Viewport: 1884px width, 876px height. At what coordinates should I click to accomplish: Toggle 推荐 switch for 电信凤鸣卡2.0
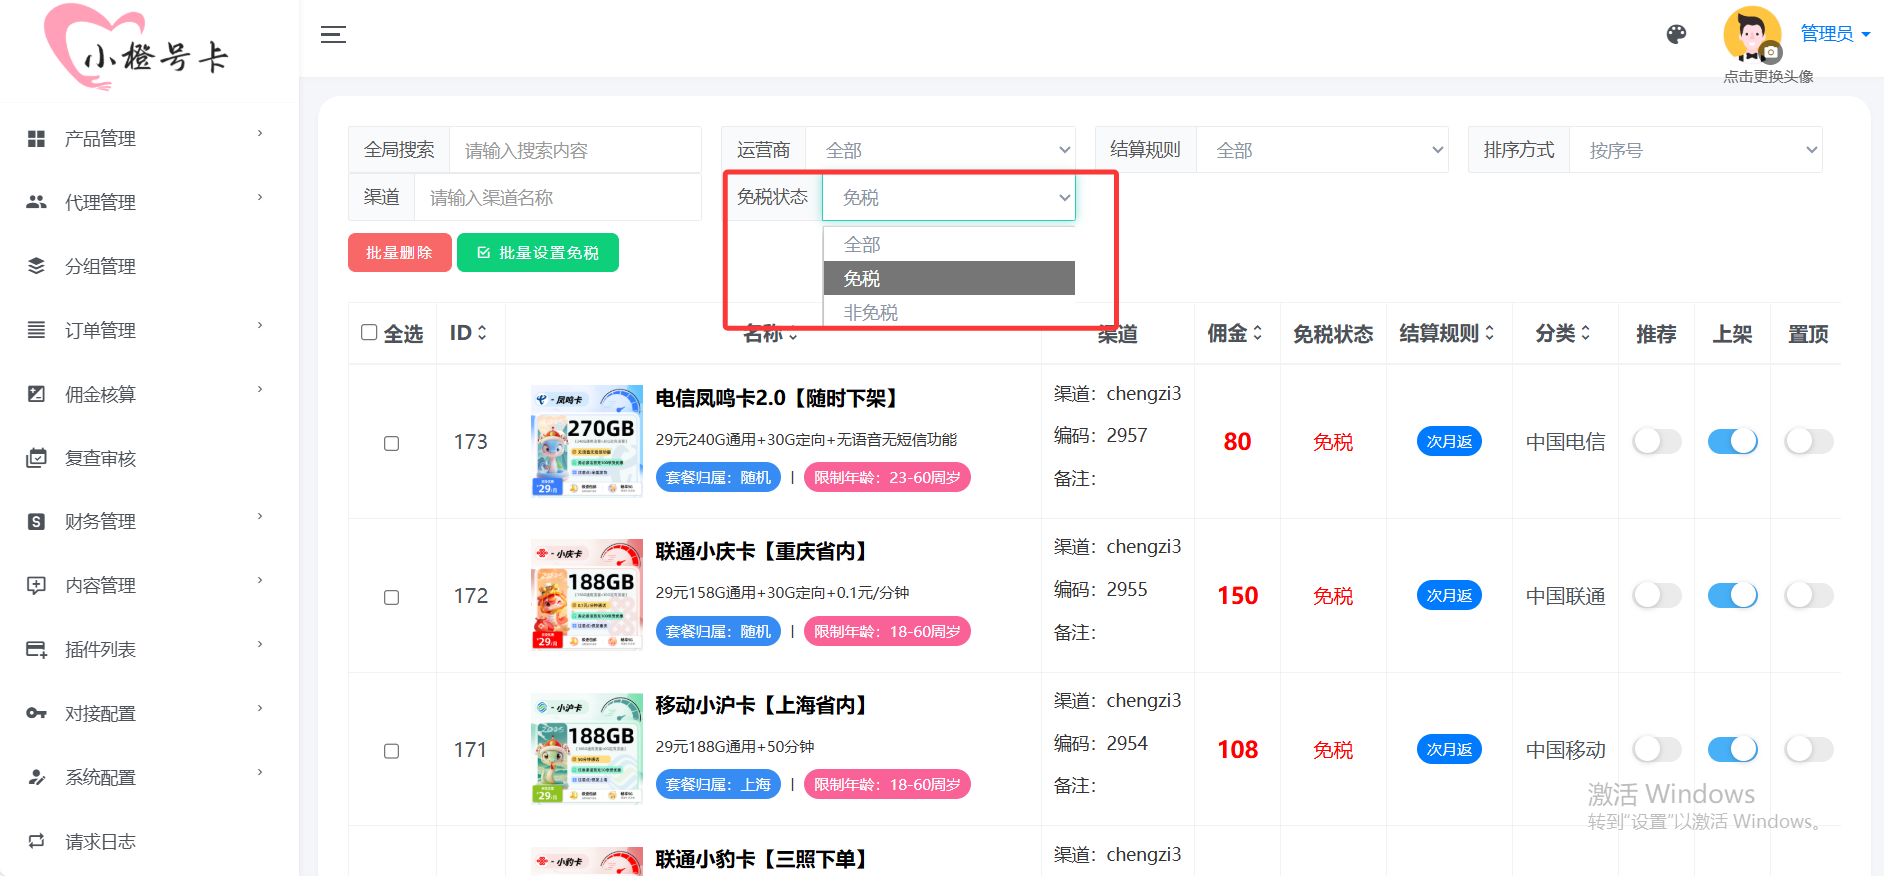1656,441
